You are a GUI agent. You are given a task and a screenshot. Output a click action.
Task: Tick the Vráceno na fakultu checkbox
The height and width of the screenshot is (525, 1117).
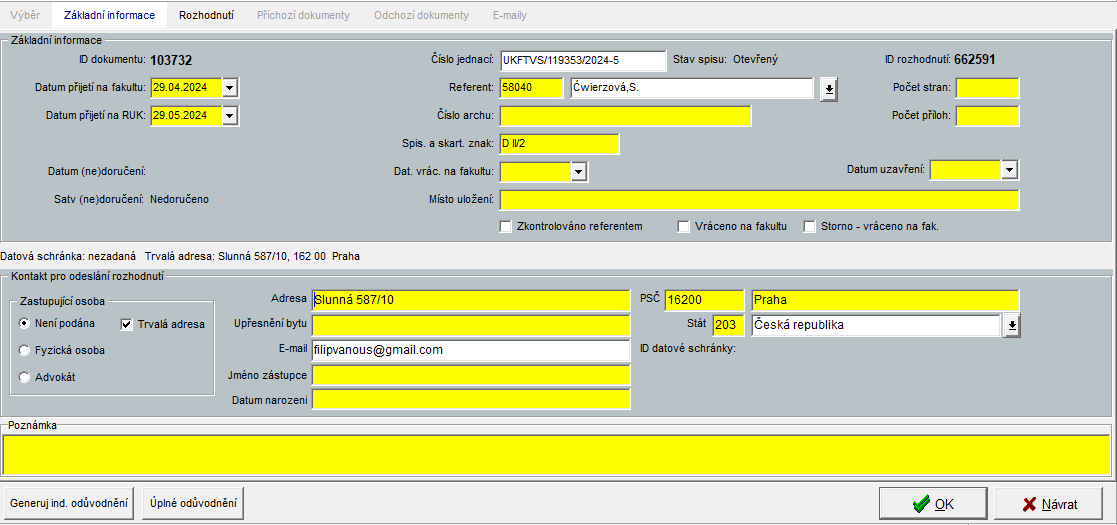tap(684, 227)
